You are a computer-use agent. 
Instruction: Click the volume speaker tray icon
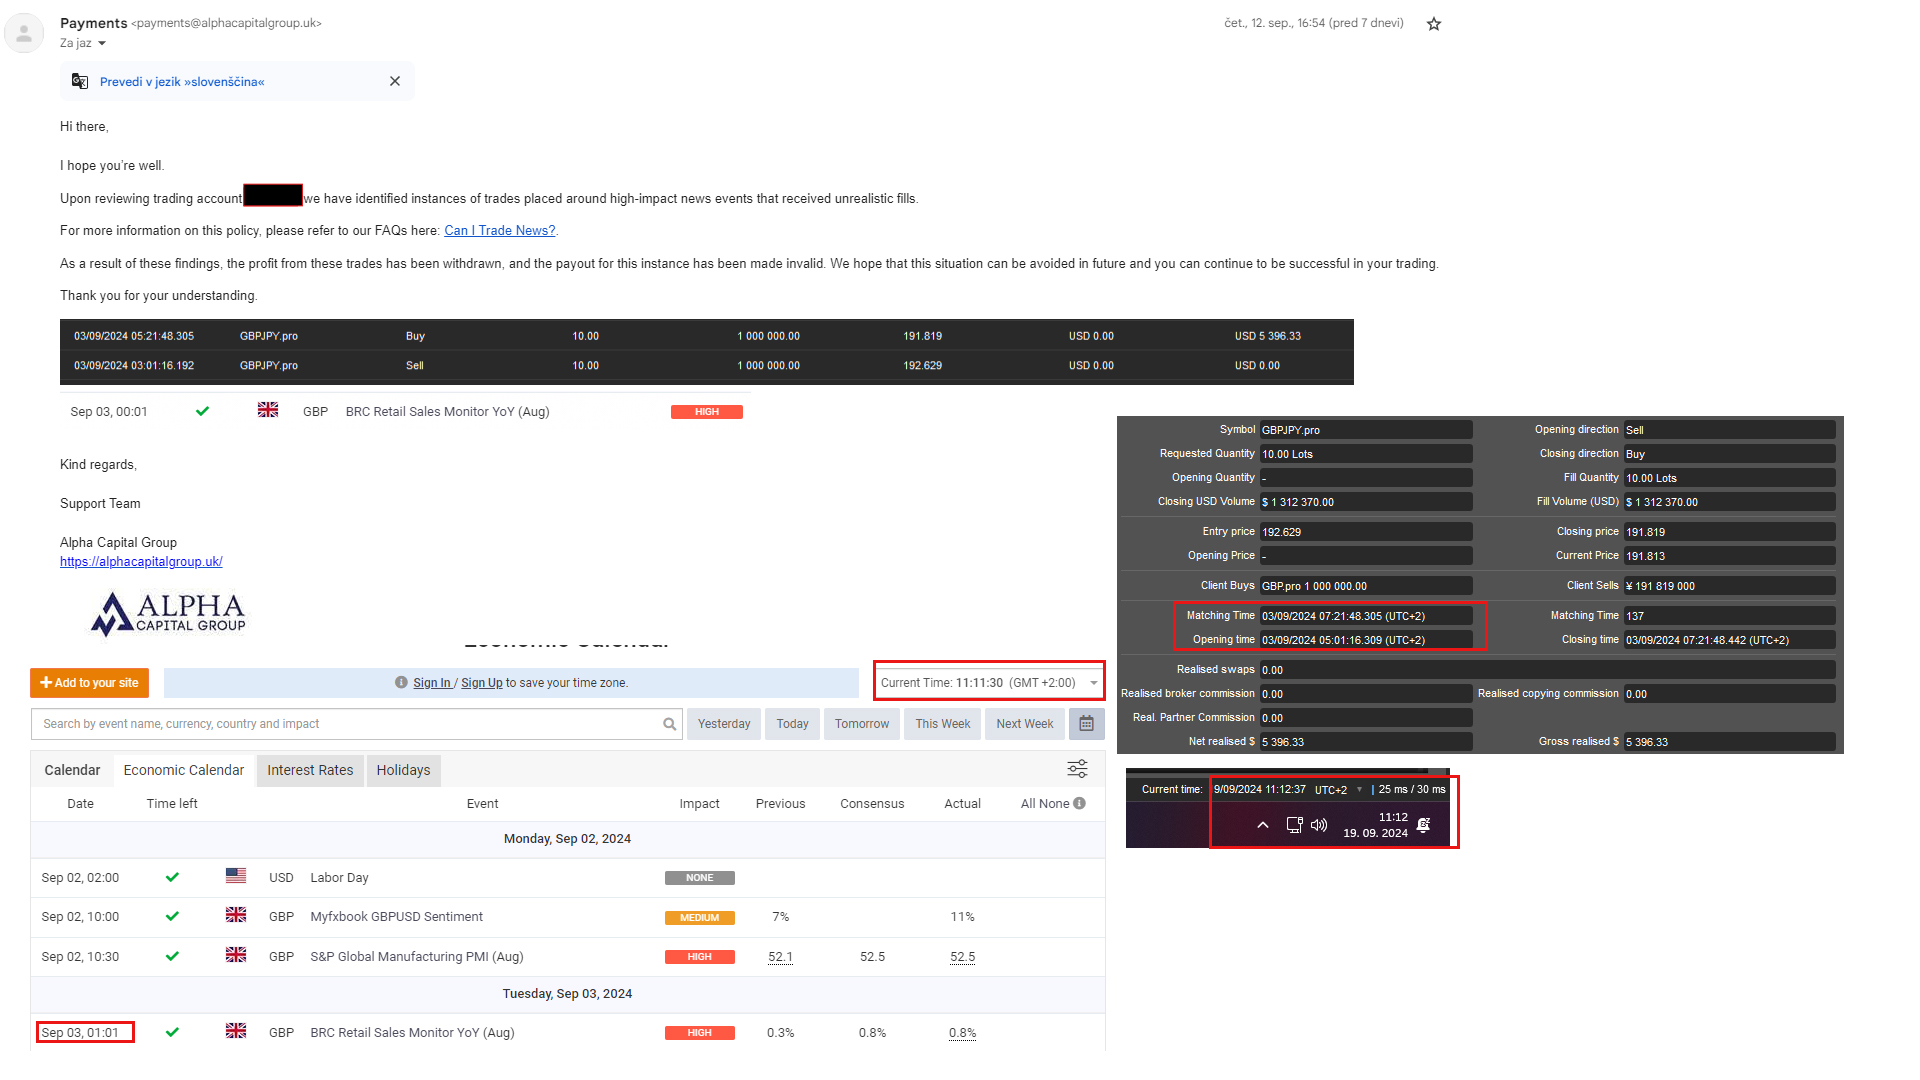[1319, 825]
